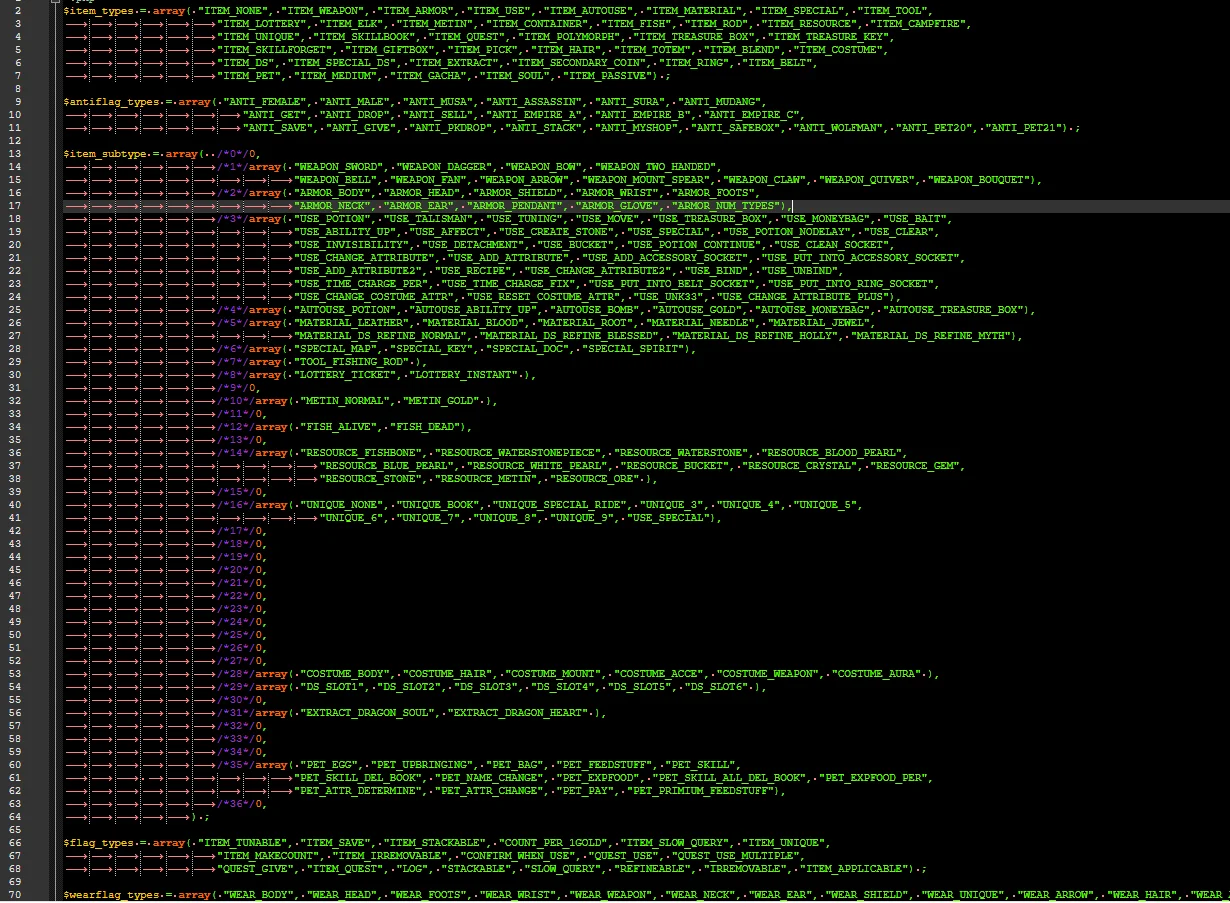
Task: Click the "ARMOR_NUM_TYPES" string
Action: (x=724, y=205)
